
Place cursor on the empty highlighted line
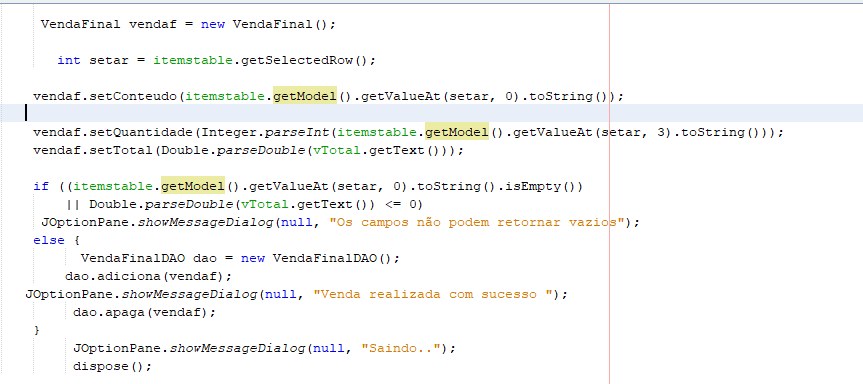tap(432, 113)
